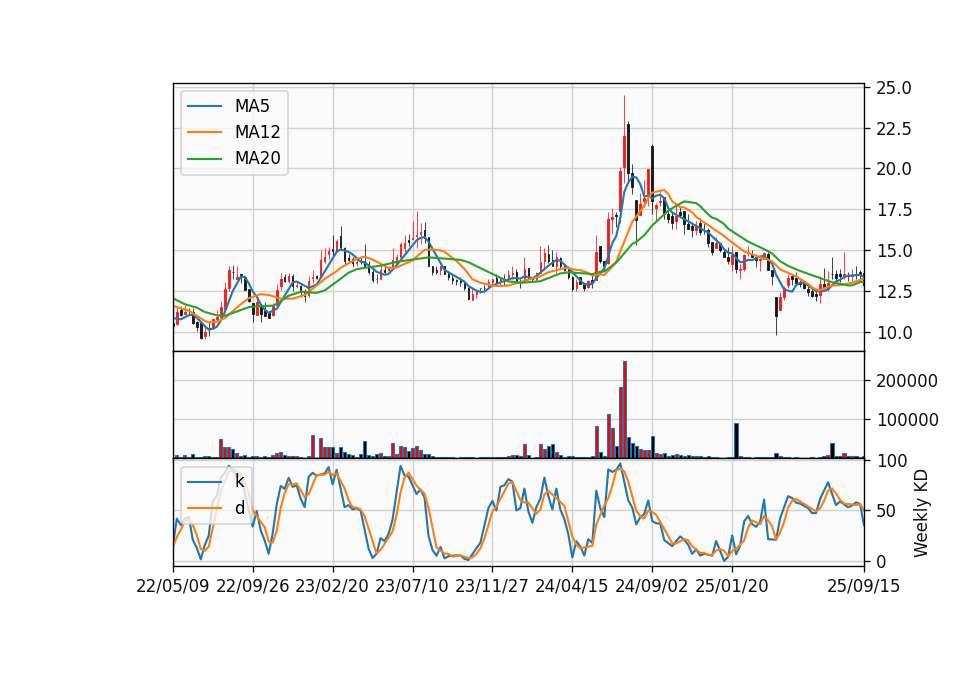Click the 25/01/20 date tick label
Viewport: 960px width, 690px height.
732,586
